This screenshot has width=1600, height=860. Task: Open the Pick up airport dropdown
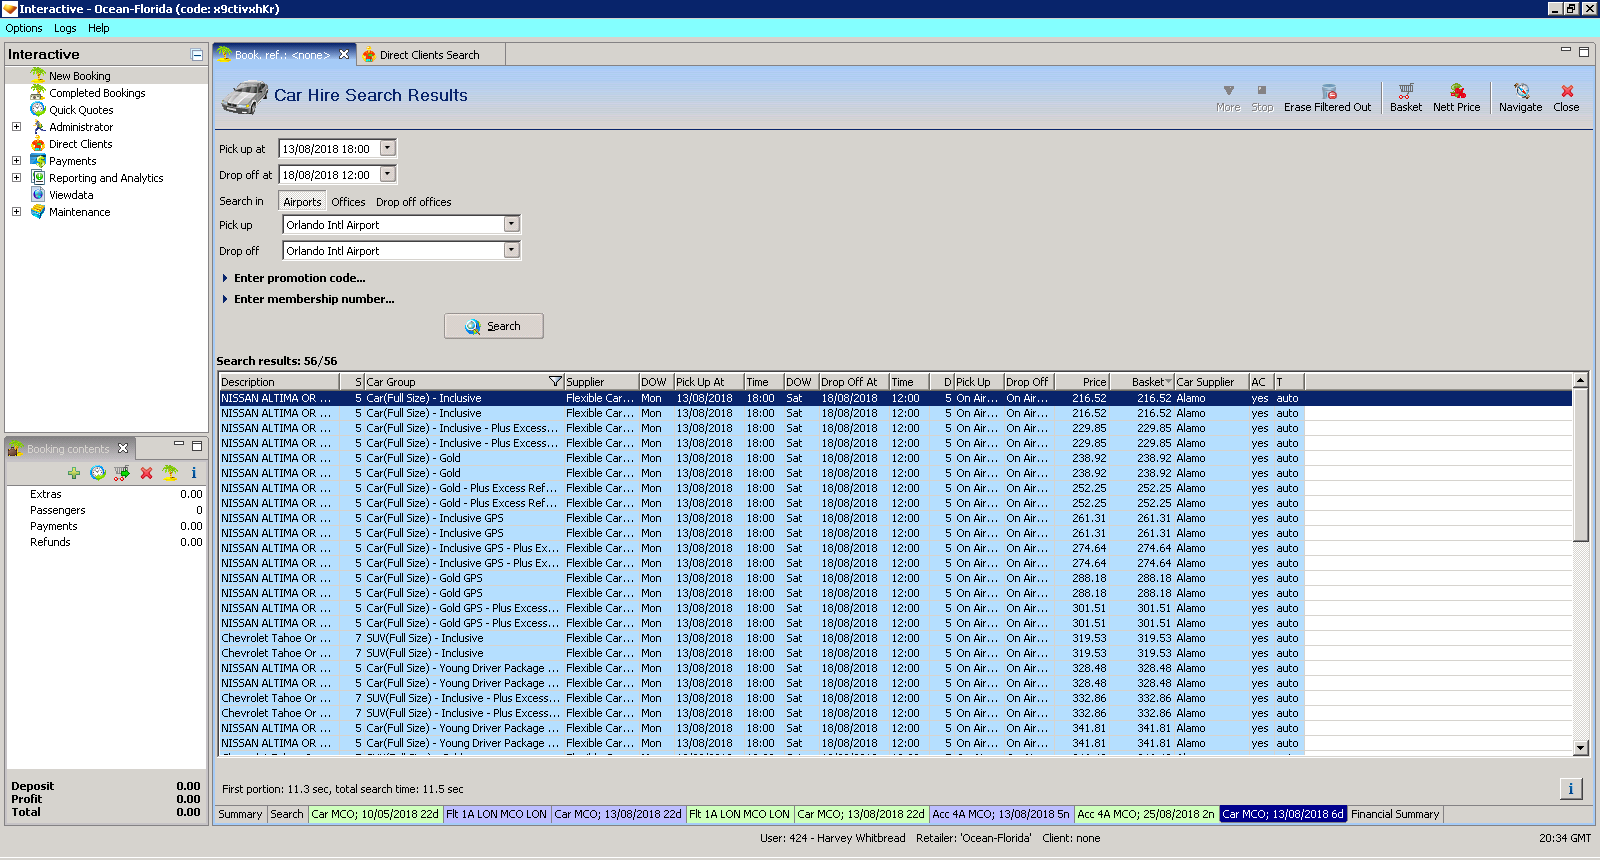(x=511, y=225)
